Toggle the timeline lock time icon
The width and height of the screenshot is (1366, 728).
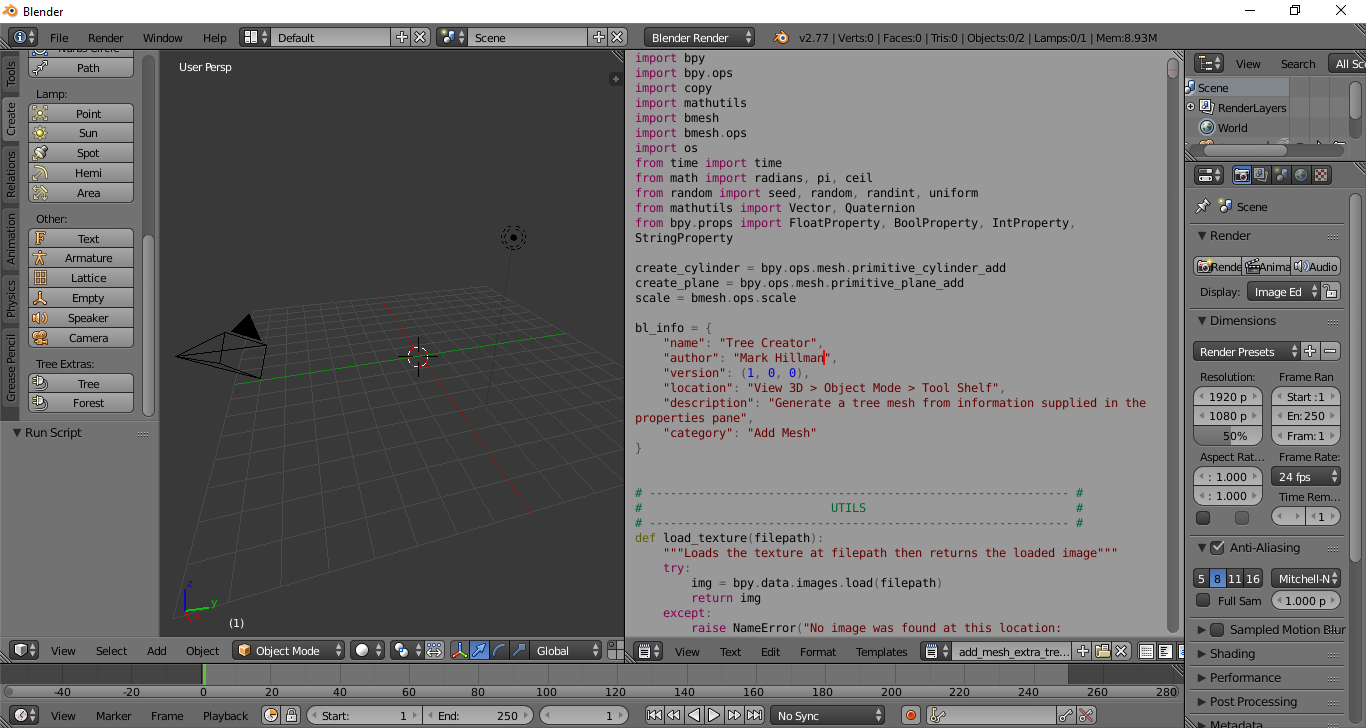click(291, 715)
